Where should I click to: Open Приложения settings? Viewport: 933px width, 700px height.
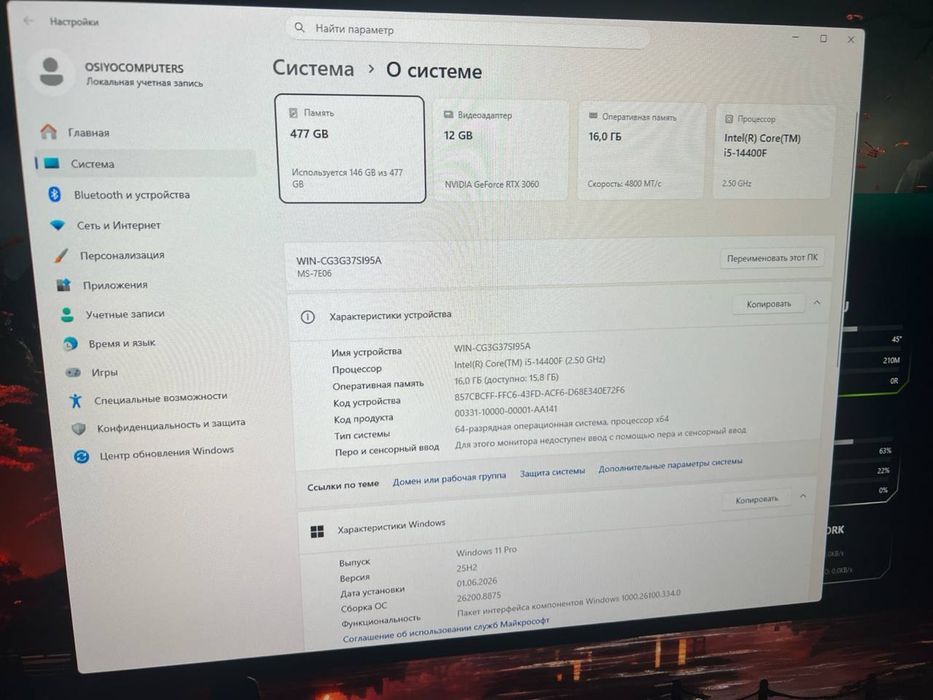click(x=115, y=285)
